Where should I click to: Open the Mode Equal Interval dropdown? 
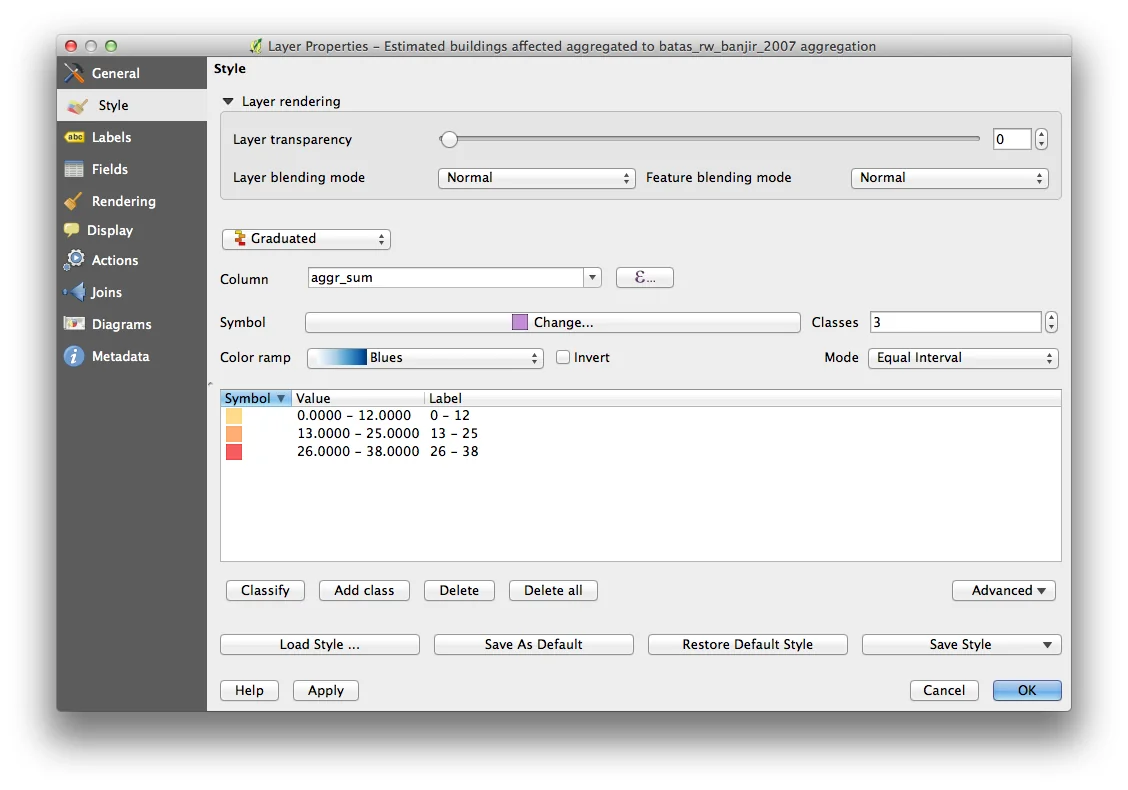tap(963, 357)
